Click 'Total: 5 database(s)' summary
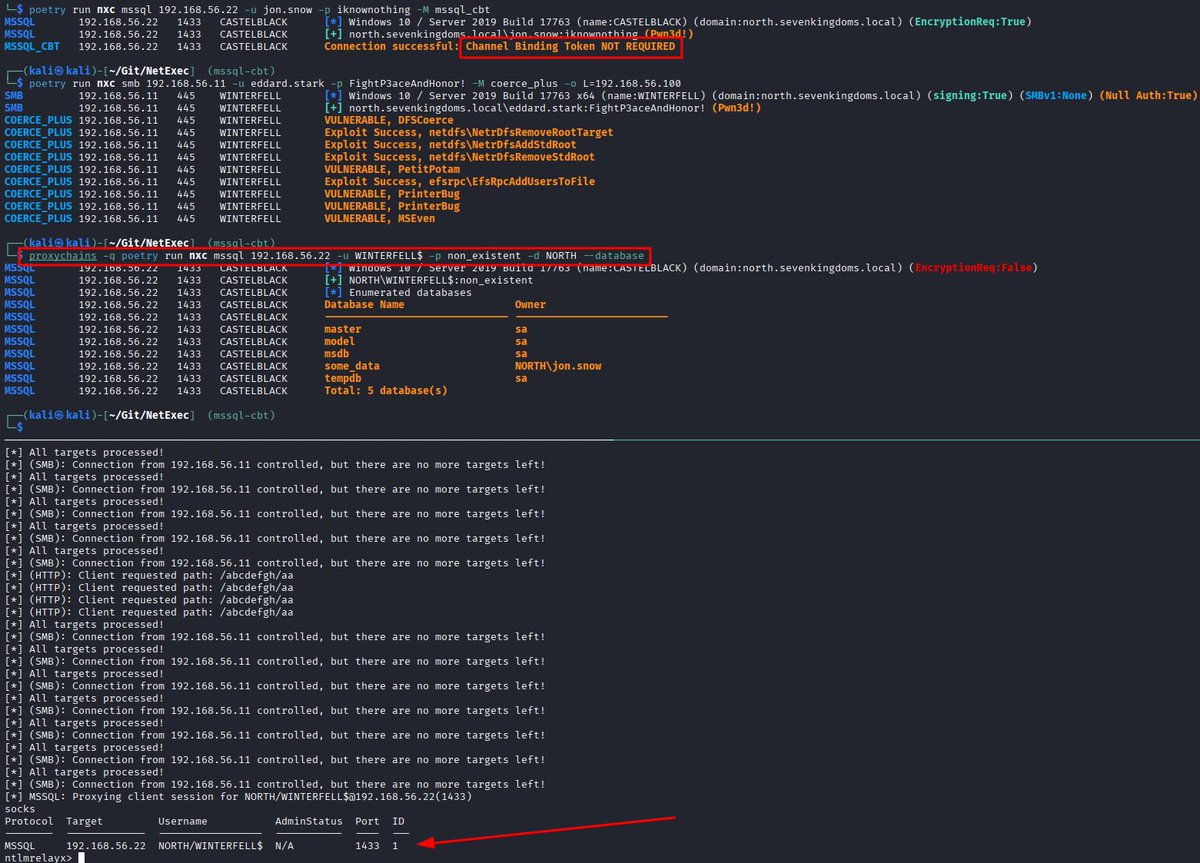This screenshot has height=863, width=1200. click(386, 390)
